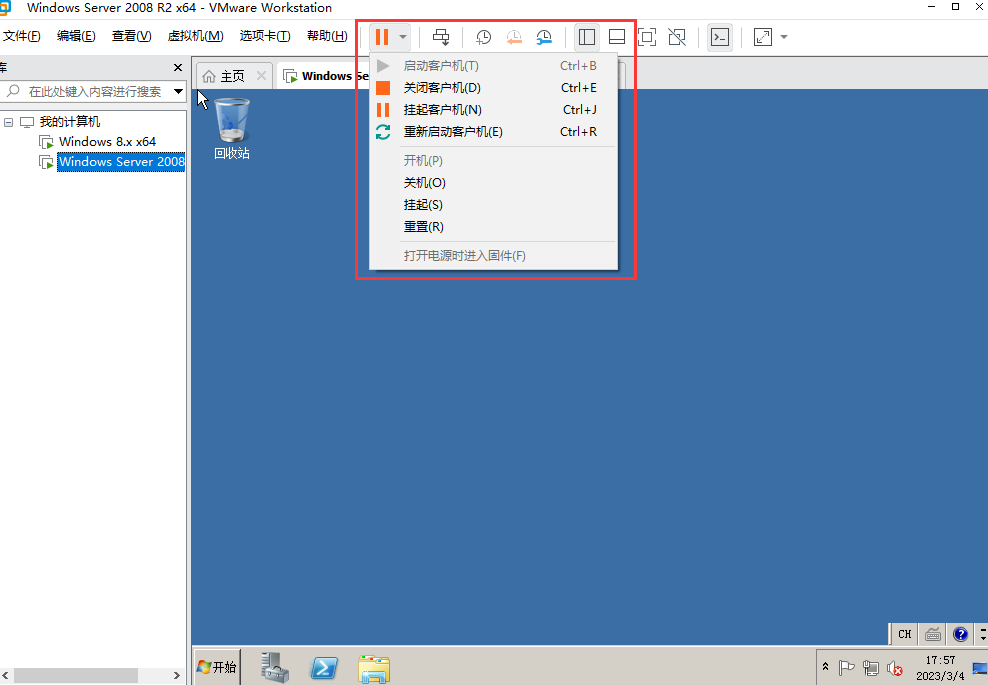
Task: Open the power options dropdown arrow
Action: coord(401,37)
